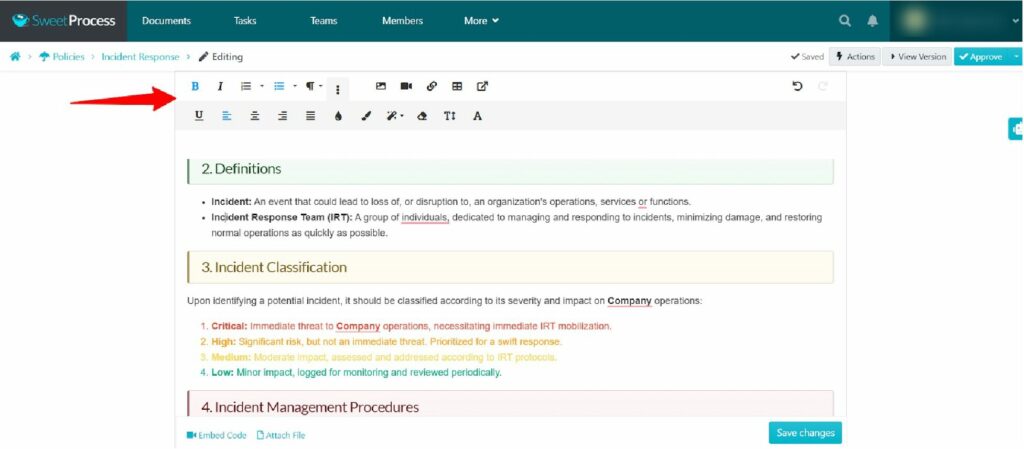Viewport: 1024px width, 449px height.
Task: Justify the text alignment
Action: pos(311,116)
